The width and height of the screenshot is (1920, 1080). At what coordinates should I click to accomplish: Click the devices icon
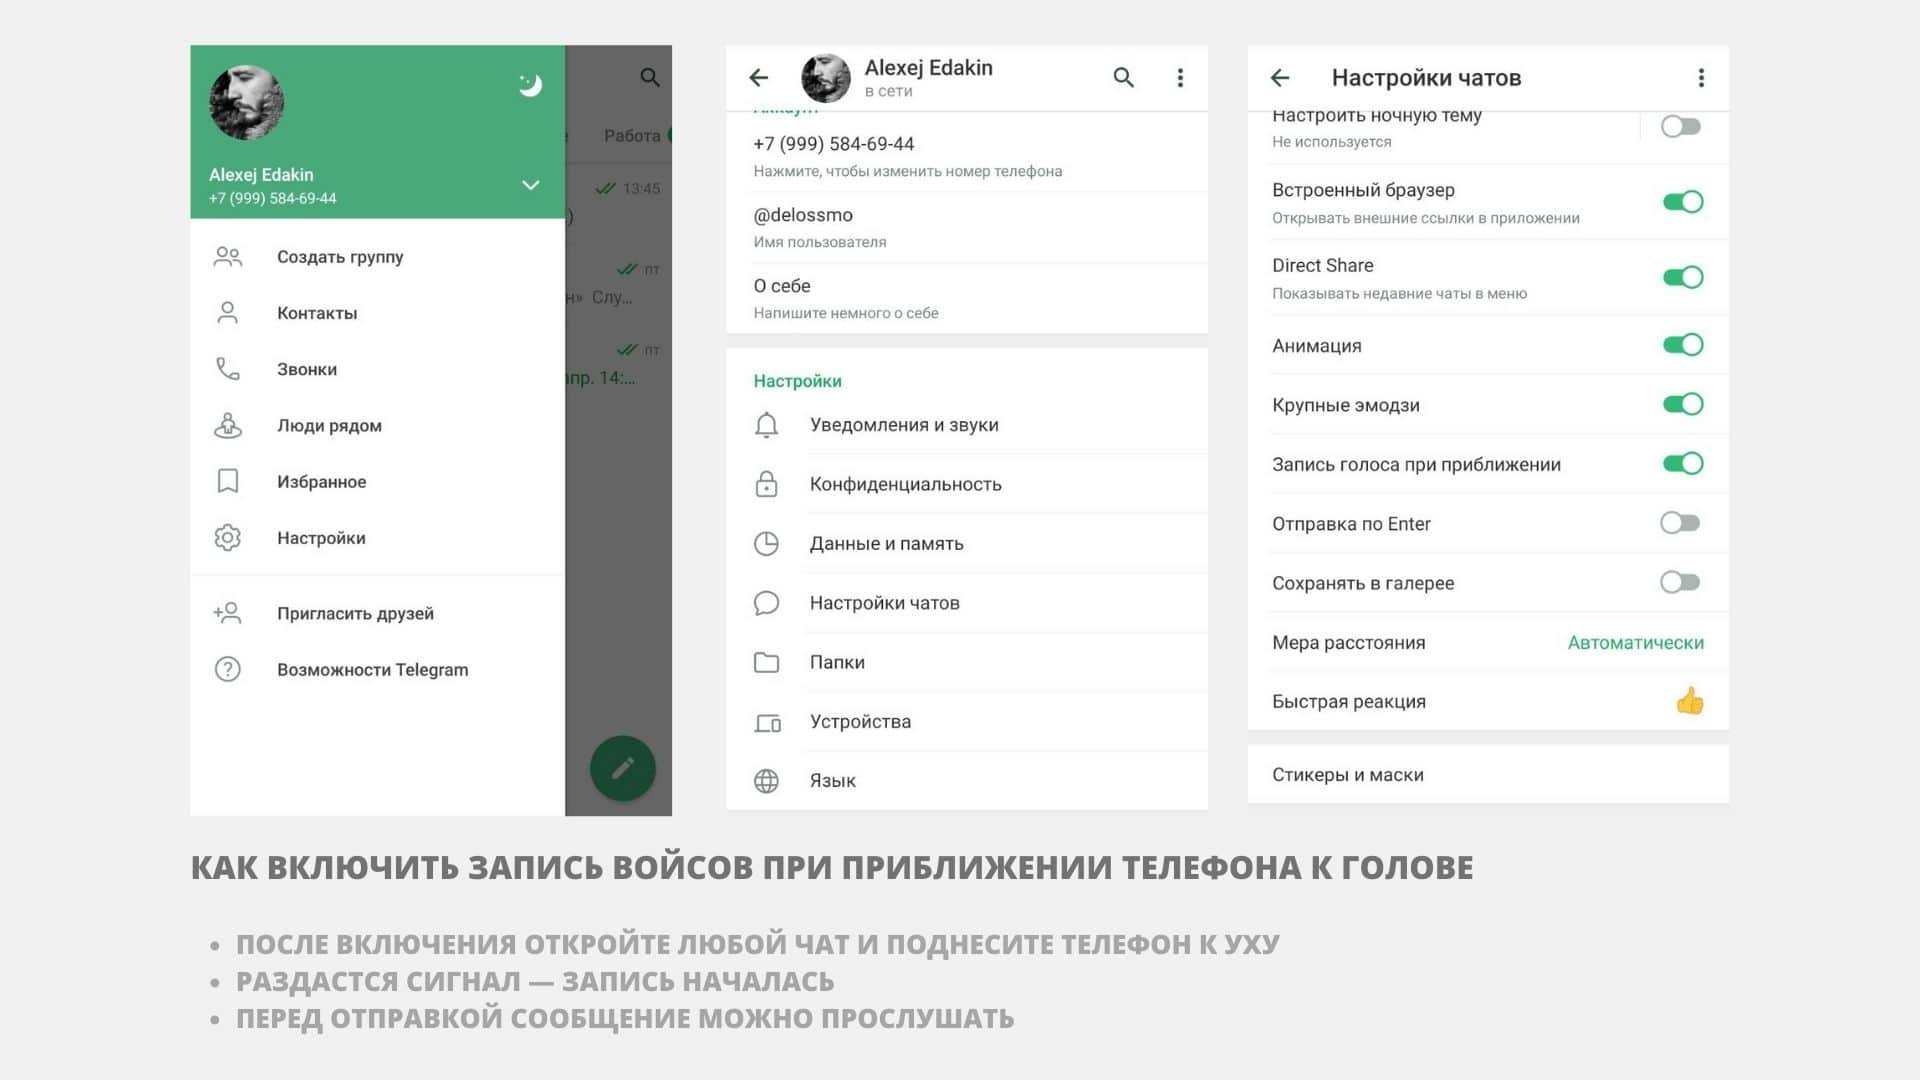coord(767,722)
